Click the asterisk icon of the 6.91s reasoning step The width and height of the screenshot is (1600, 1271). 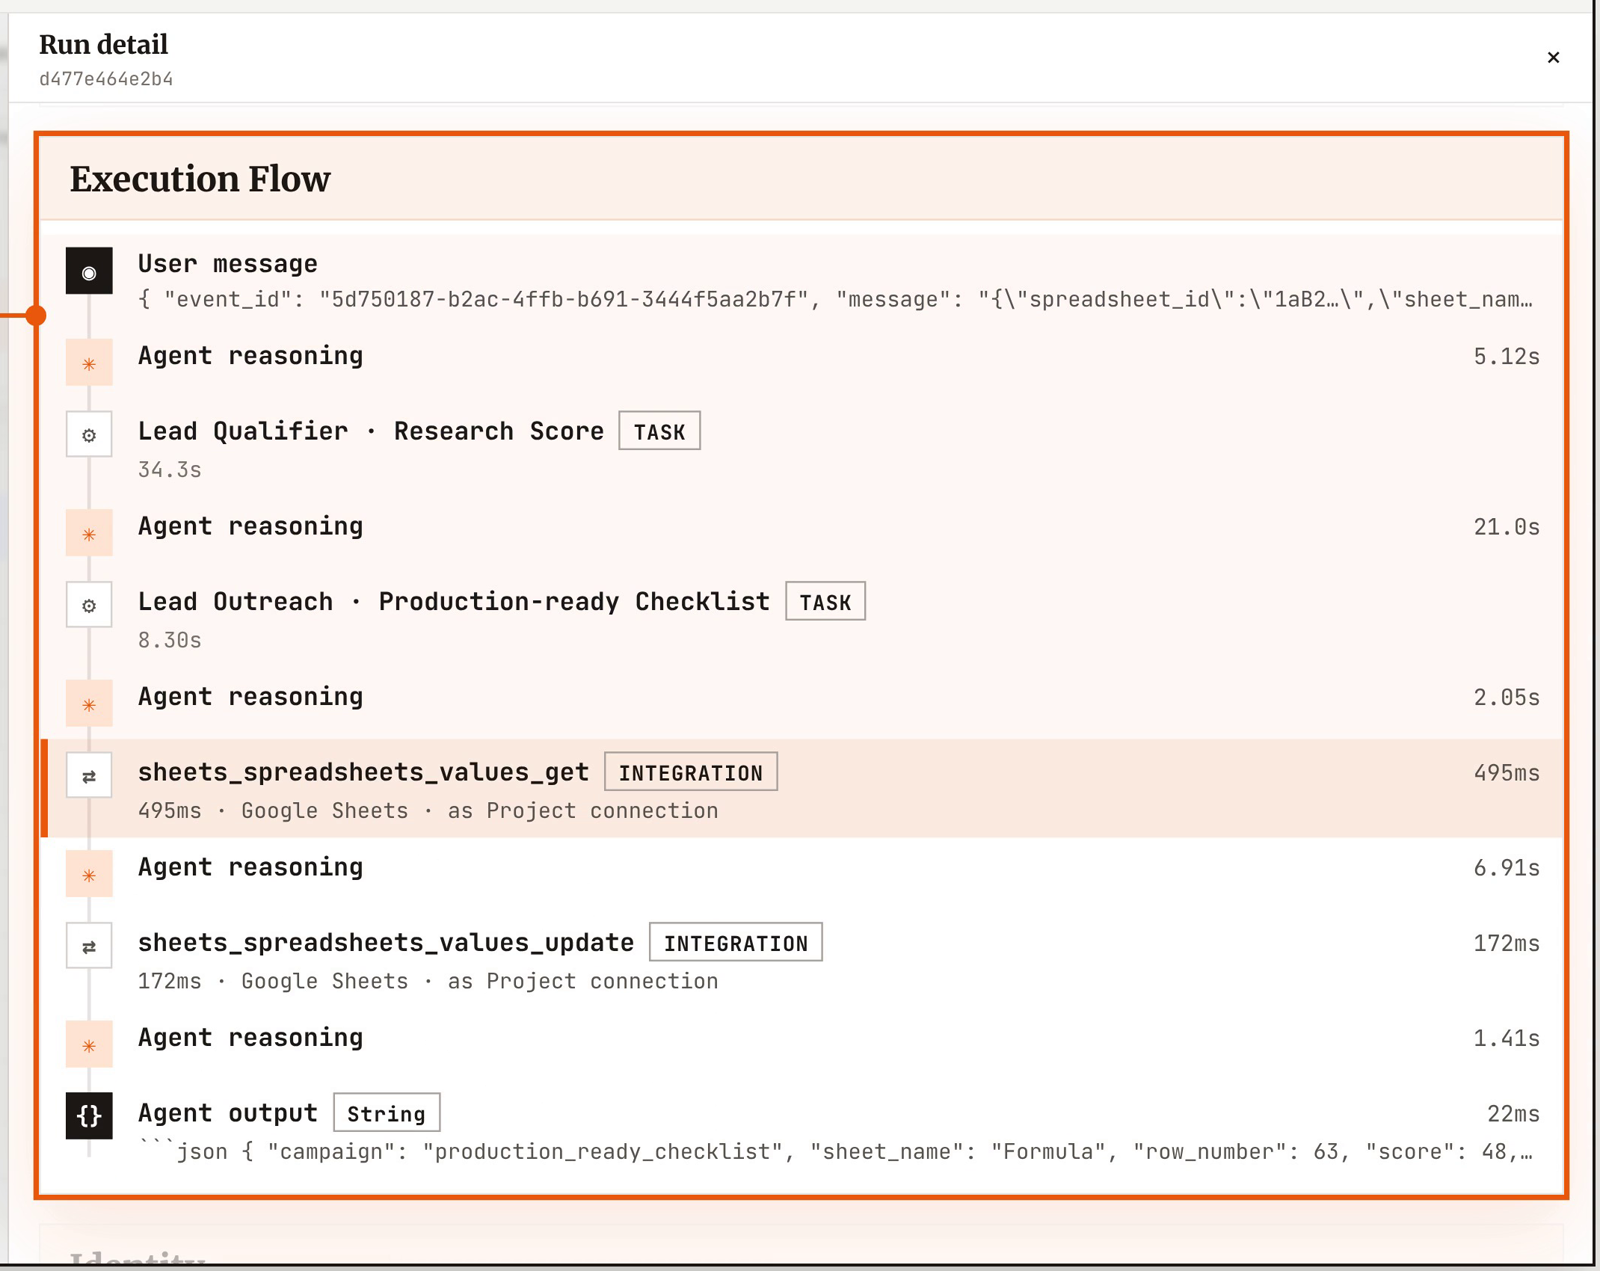click(89, 874)
